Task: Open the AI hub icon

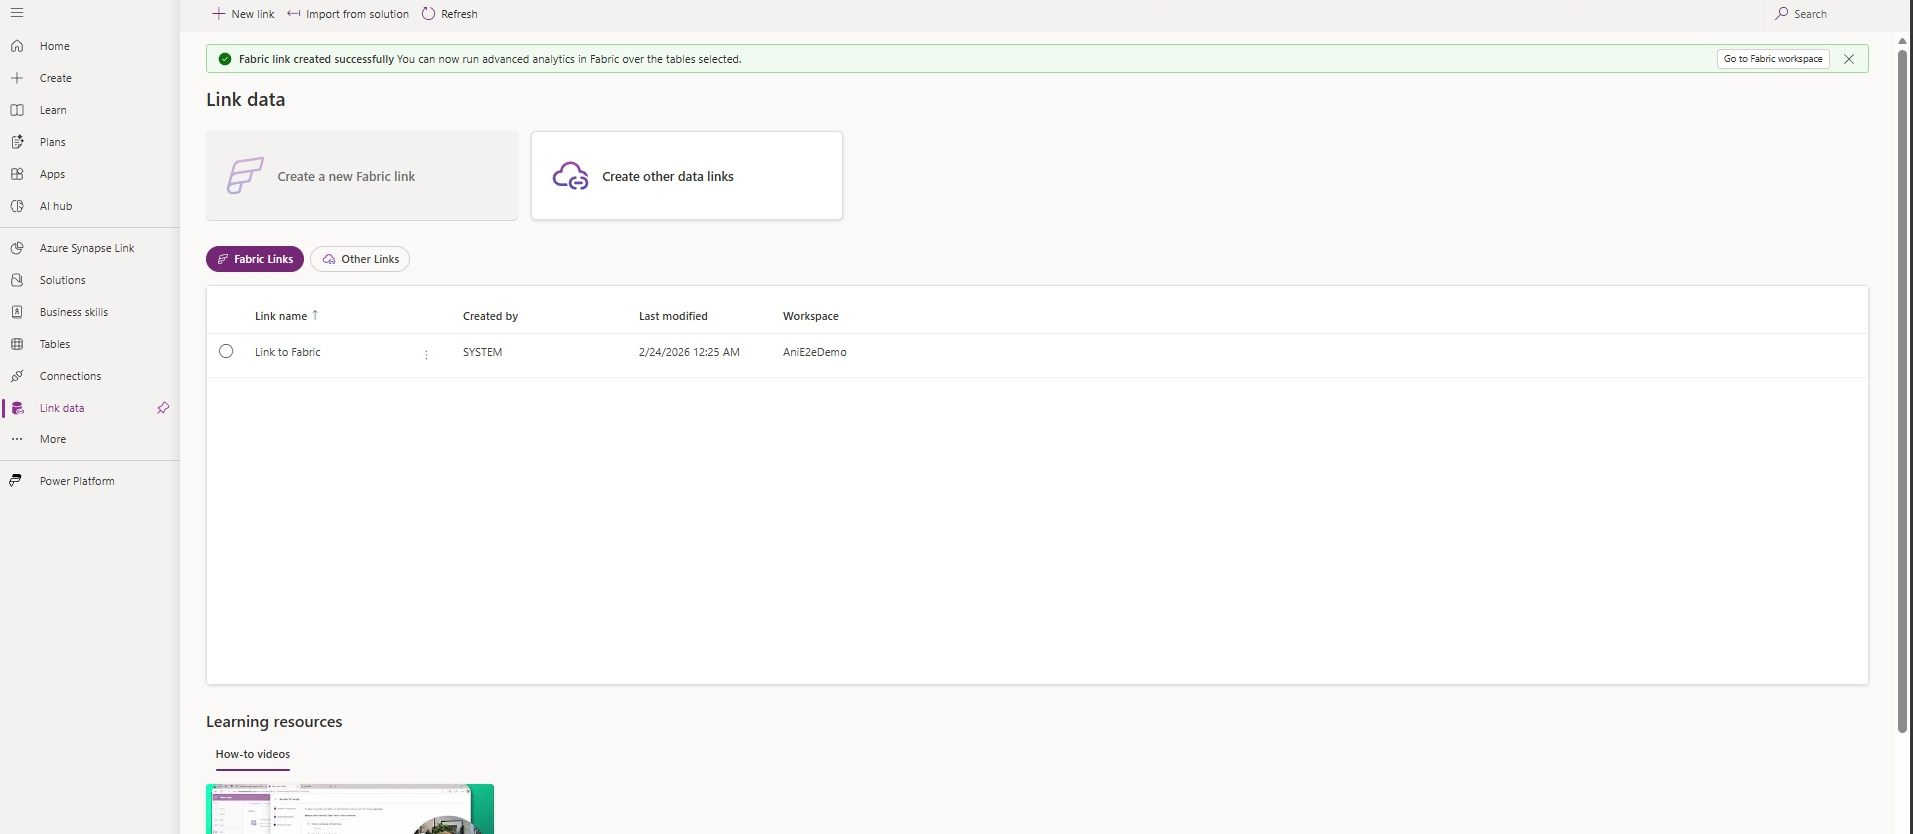Action: (x=17, y=206)
